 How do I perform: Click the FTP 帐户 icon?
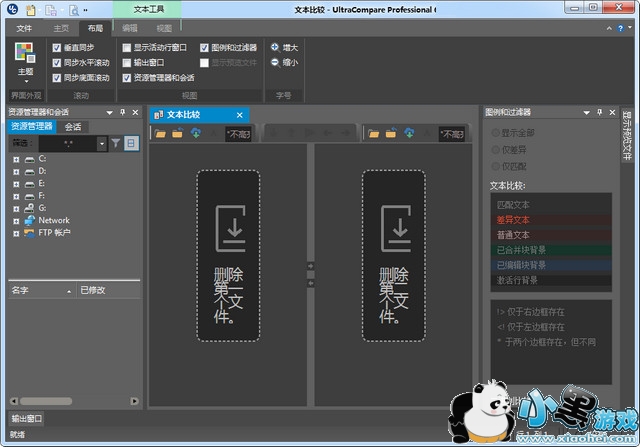(30, 233)
